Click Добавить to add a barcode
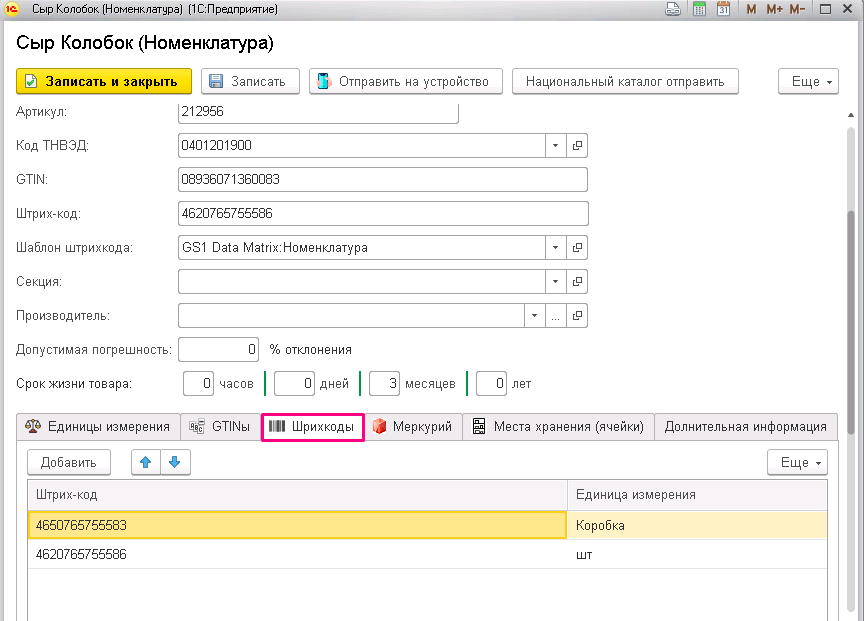 (x=69, y=462)
